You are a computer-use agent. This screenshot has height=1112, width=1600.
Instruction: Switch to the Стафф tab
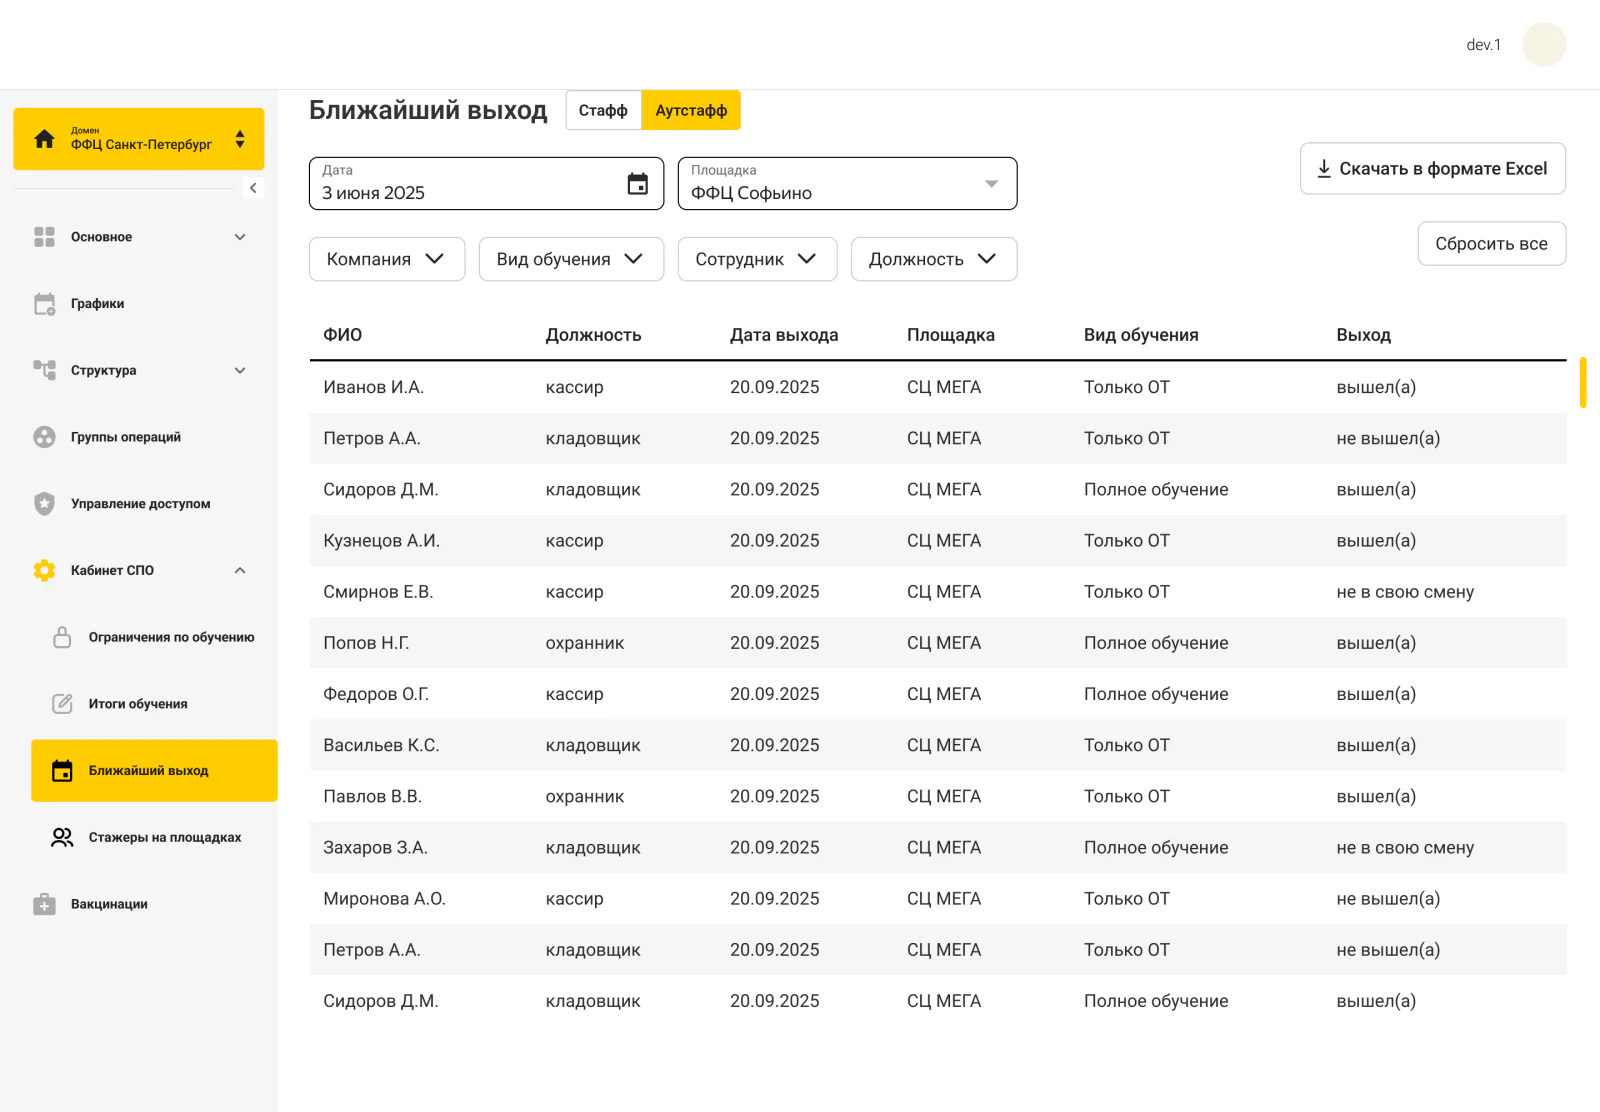603,110
